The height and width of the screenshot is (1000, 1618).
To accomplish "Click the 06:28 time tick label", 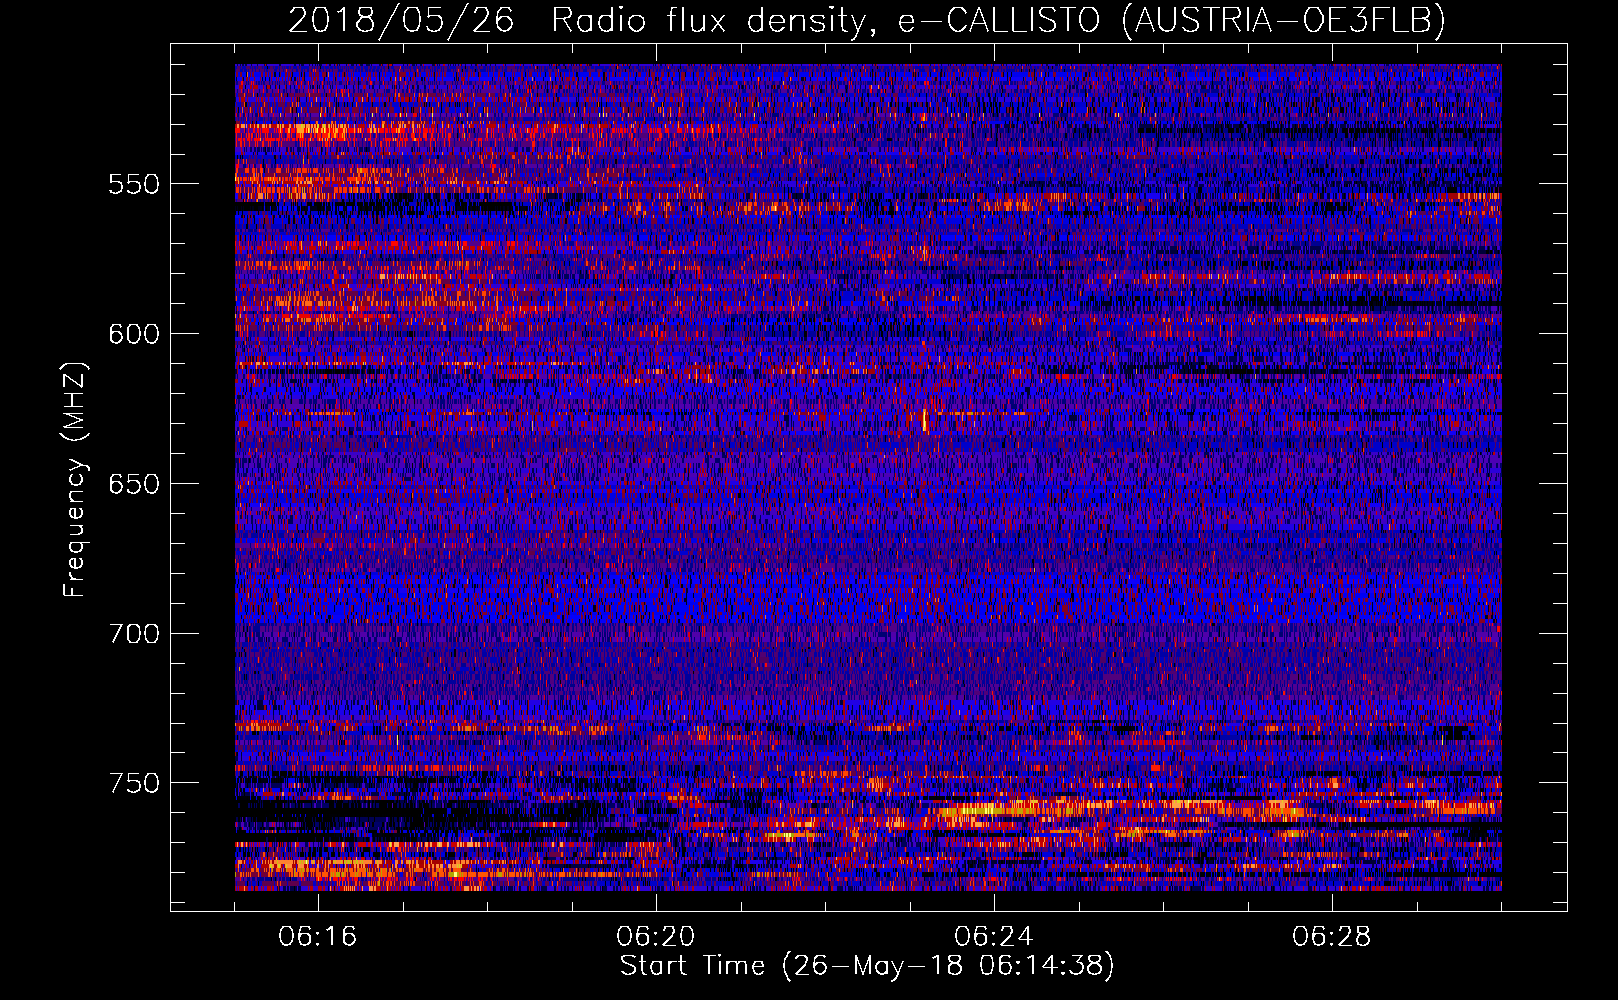I will click(1332, 937).
